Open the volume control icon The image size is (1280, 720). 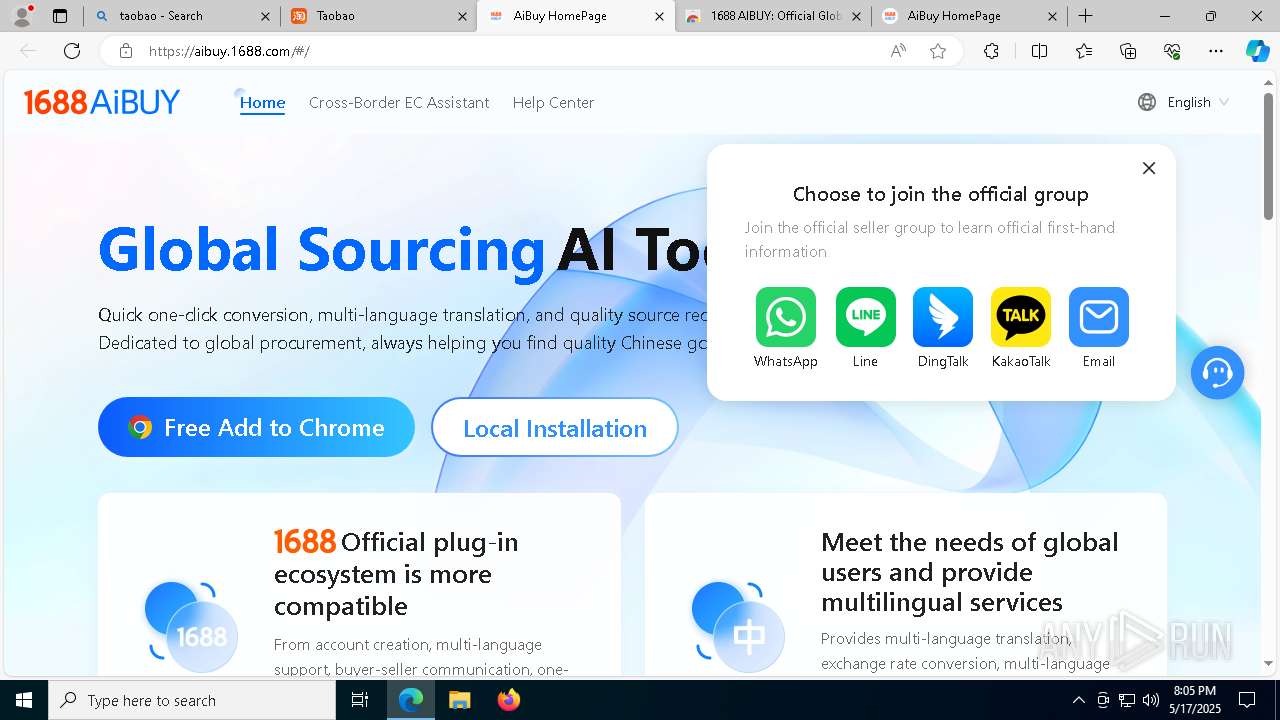1151,700
